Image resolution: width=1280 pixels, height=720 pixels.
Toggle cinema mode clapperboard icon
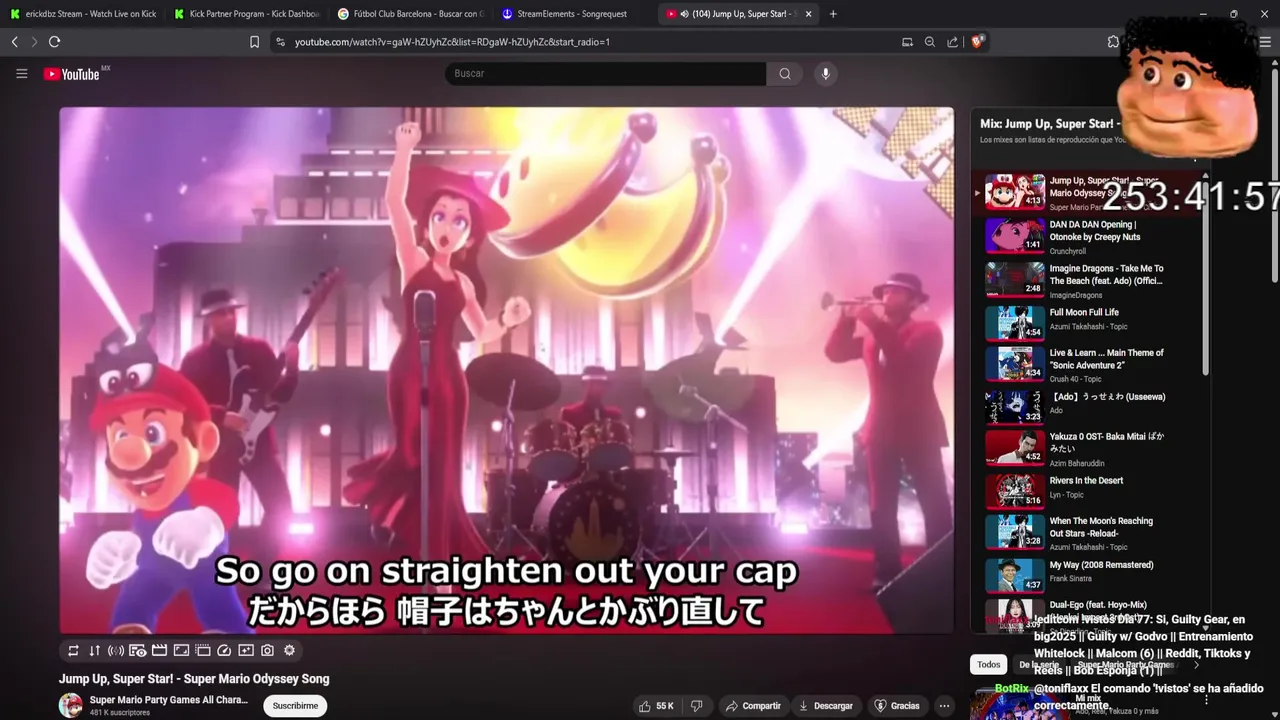click(159, 650)
